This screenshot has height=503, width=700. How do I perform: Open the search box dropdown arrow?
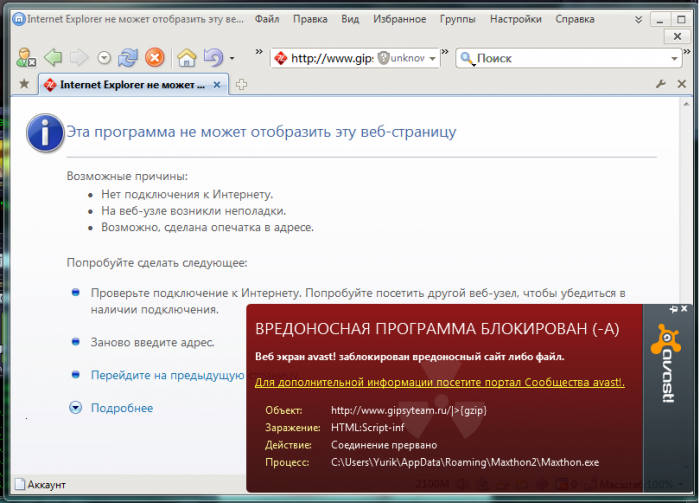click(674, 58)
